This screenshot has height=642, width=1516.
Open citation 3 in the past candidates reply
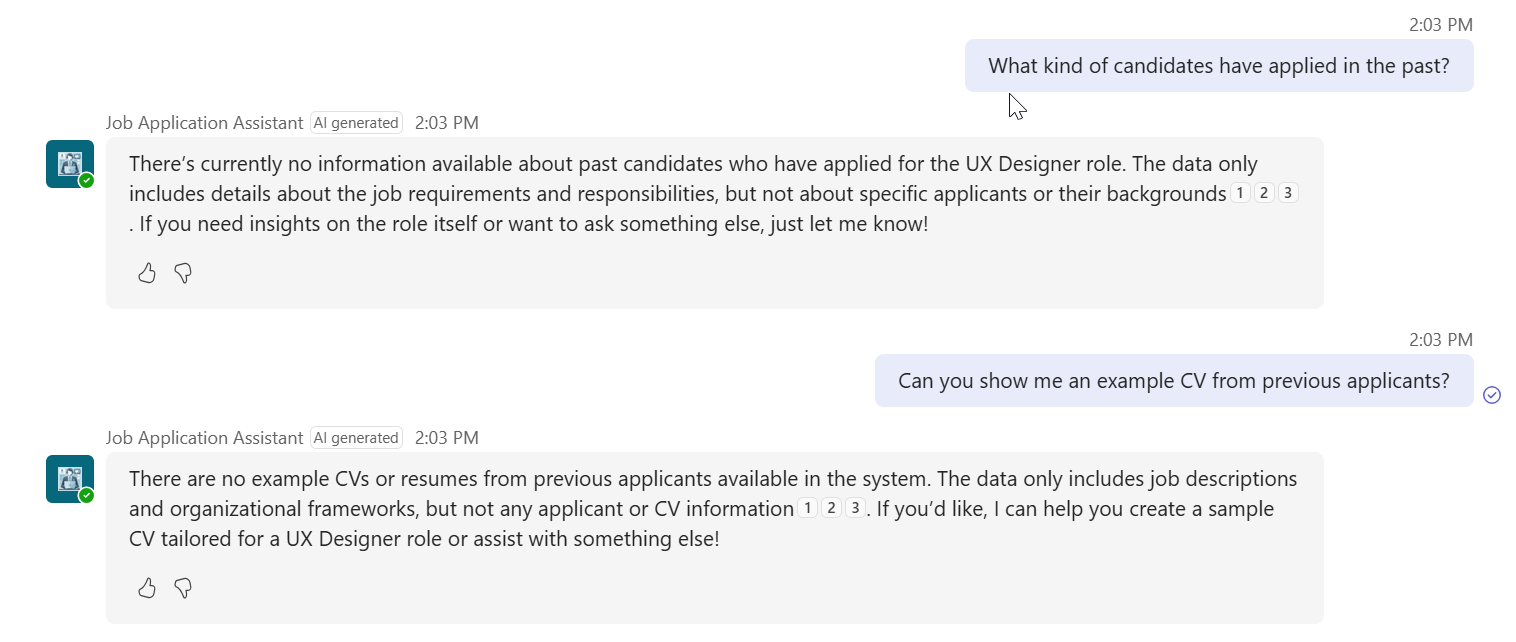(1288, 194)
